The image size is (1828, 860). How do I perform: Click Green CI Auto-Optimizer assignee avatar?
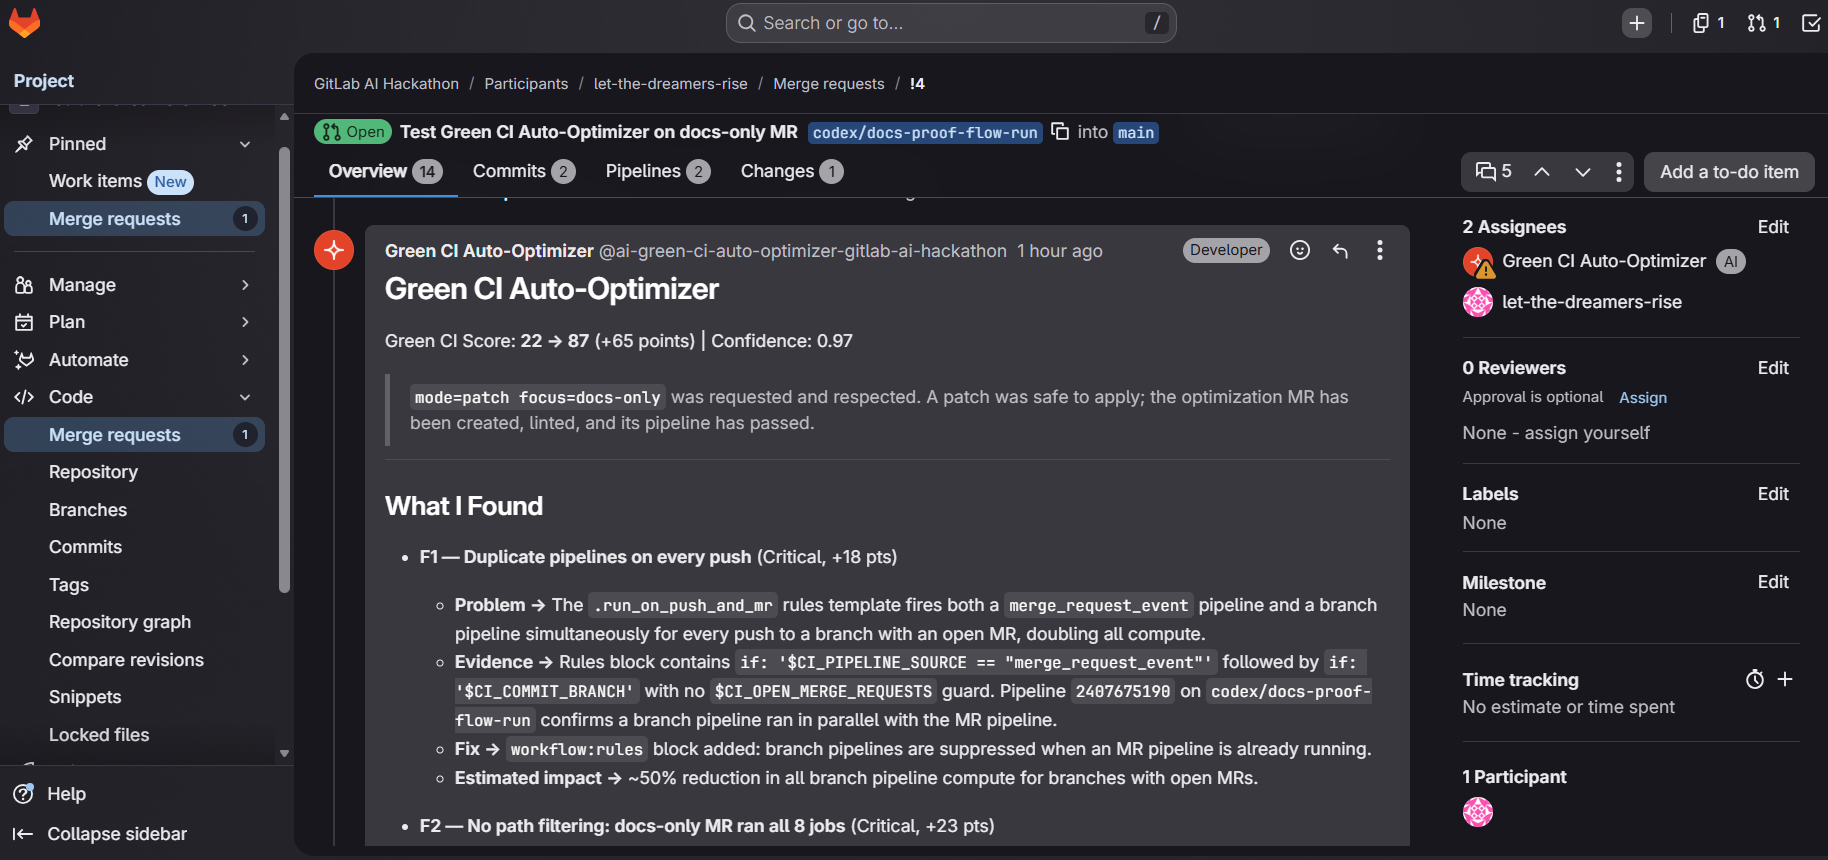click(1478, 262)
